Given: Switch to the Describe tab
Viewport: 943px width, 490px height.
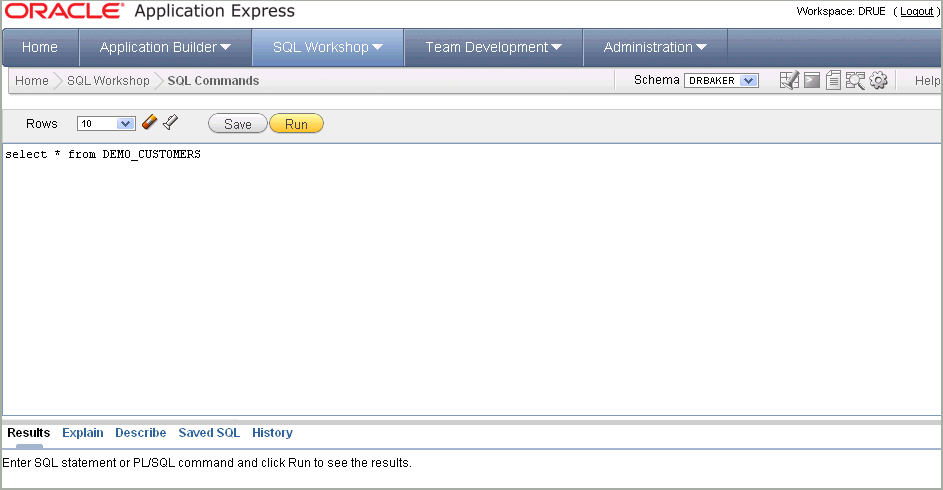Looking at the screenshot, I should point(141,433).
